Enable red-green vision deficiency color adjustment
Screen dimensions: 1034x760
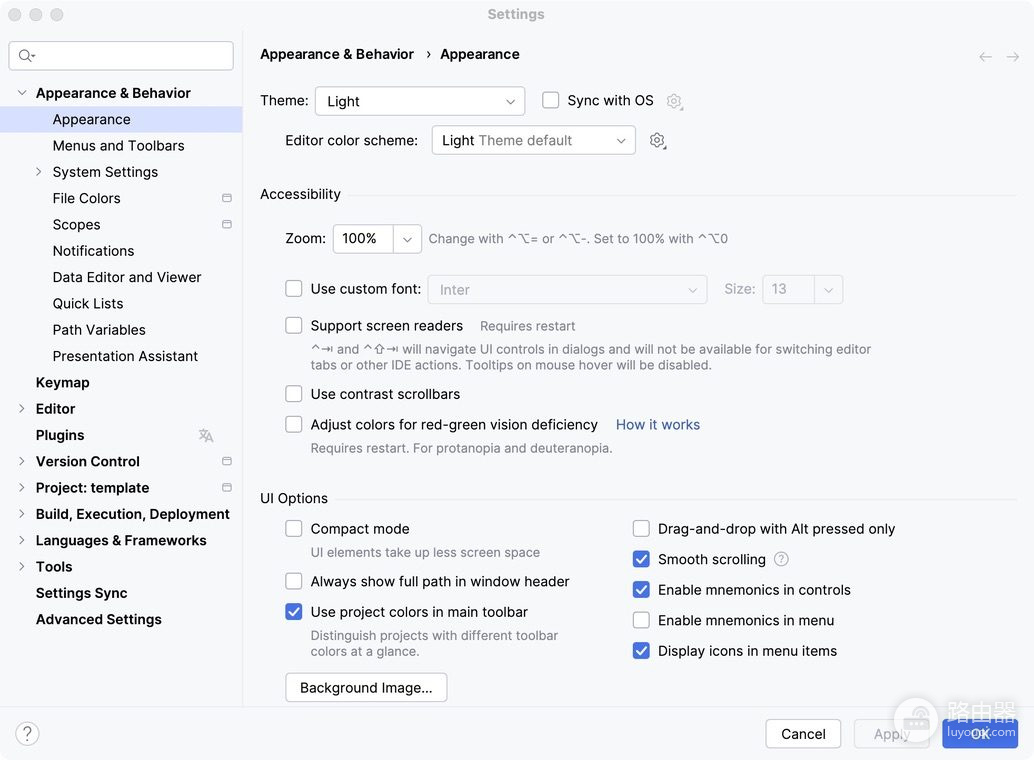click(293, 424)
